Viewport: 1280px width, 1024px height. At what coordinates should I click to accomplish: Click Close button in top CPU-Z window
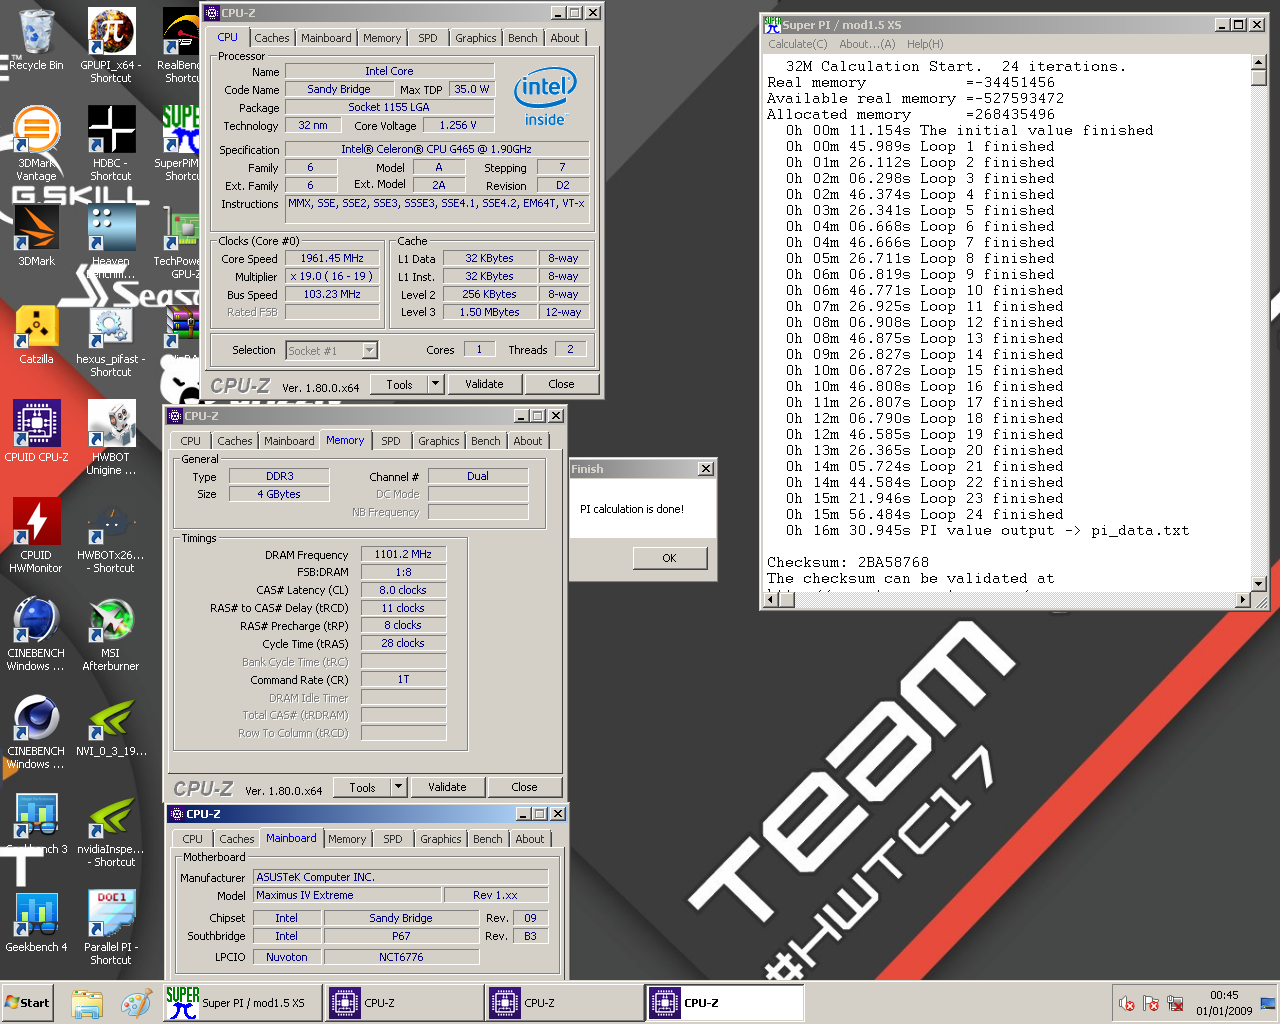(x=561, y=384)
